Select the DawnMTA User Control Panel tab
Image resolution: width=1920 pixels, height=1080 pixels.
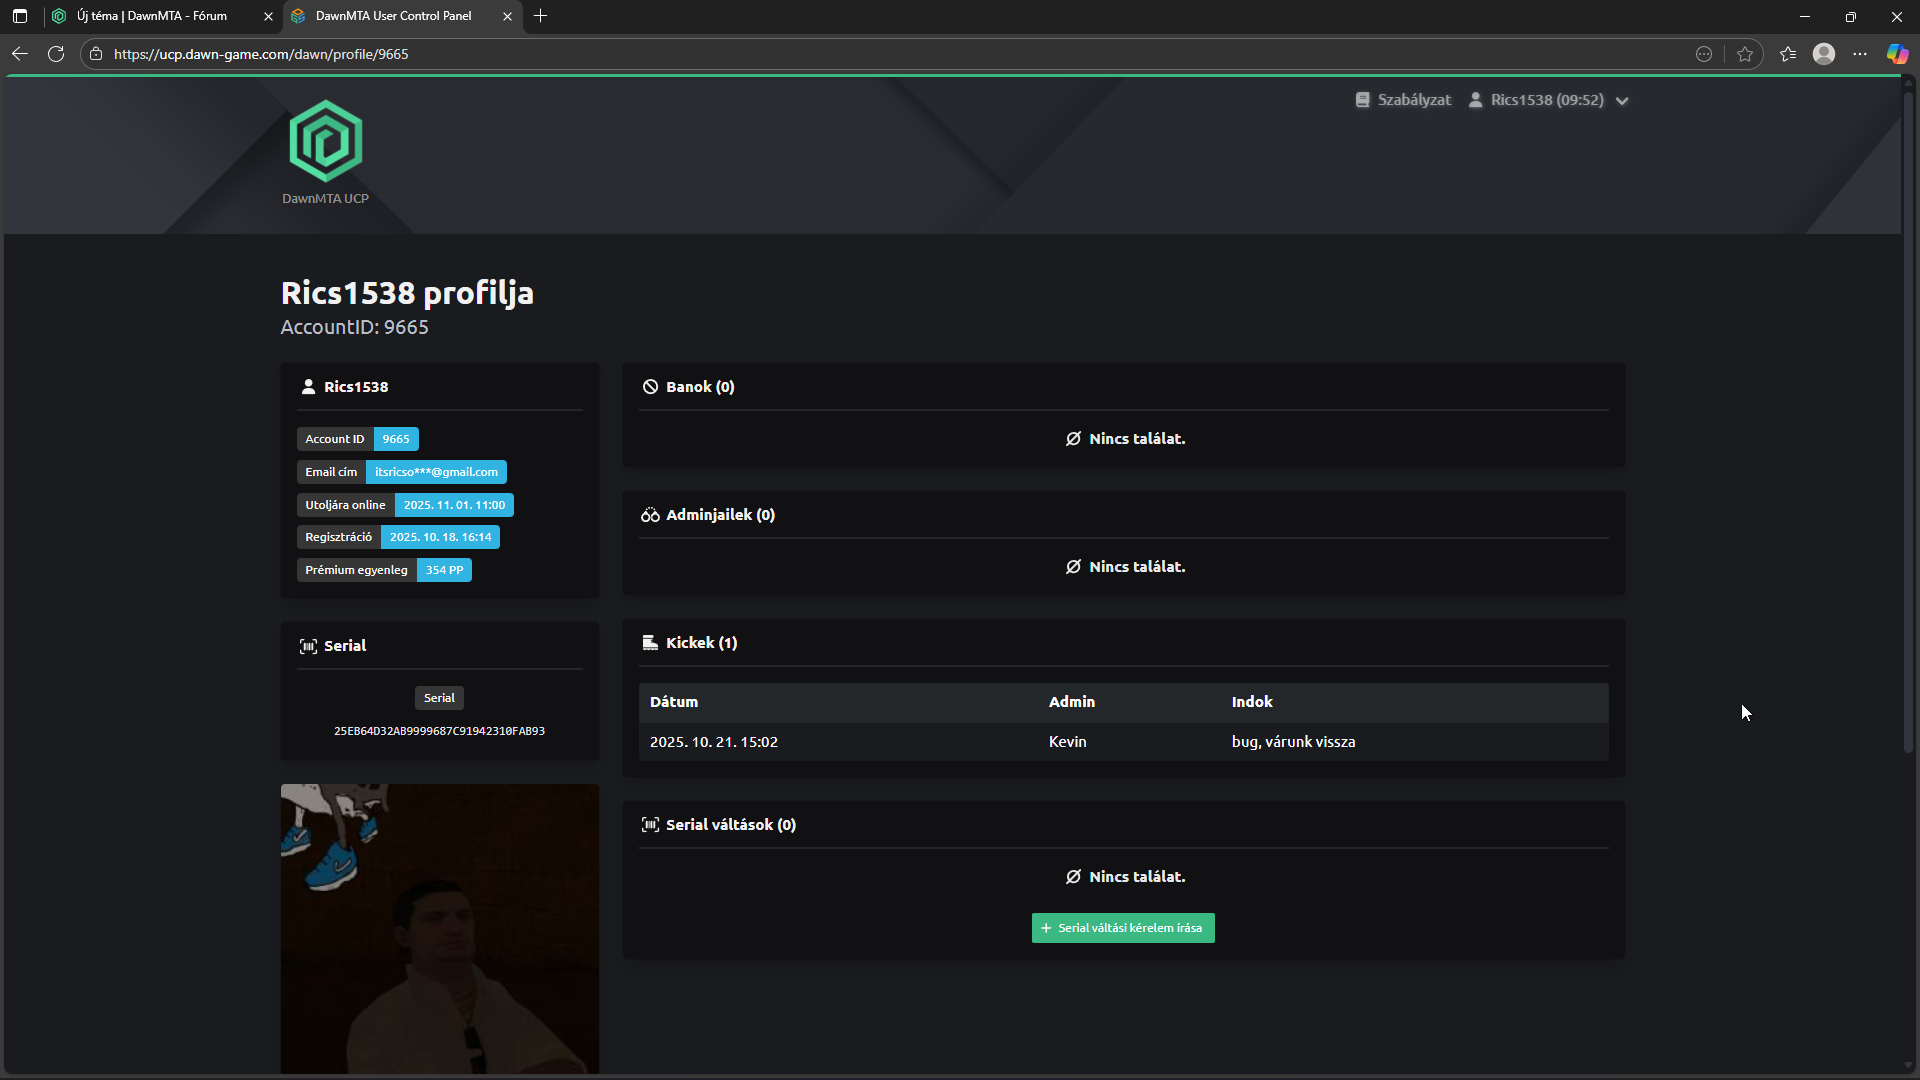pyautogui.click(x=390, y=16)
